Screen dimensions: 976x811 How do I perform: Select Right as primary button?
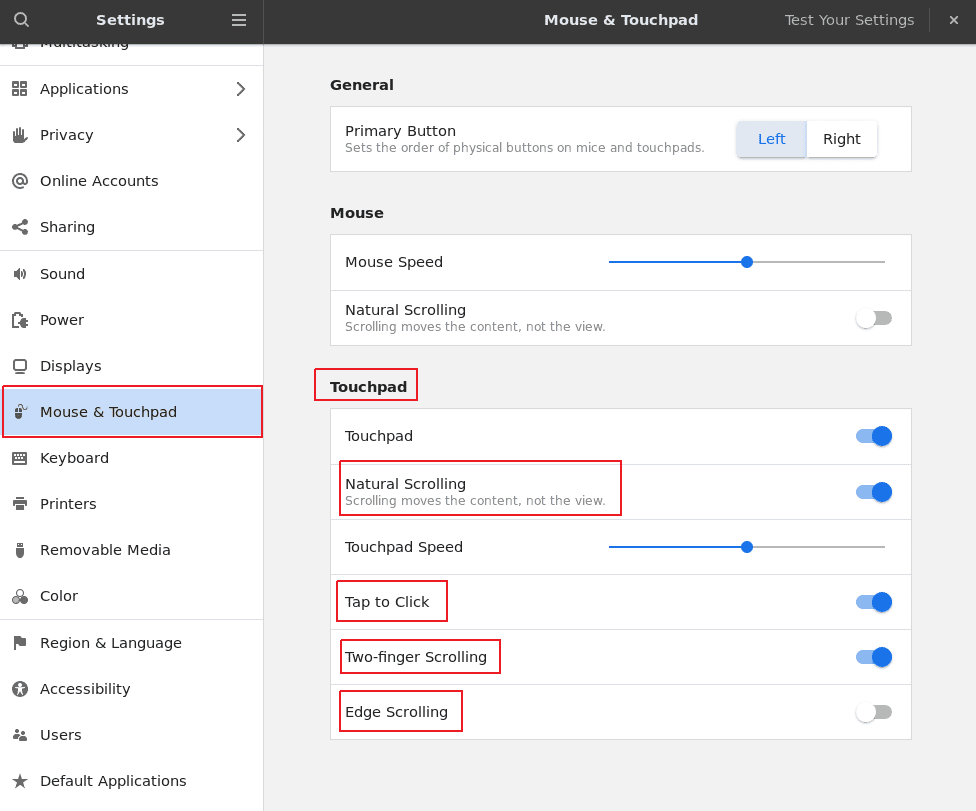(841, 139)
